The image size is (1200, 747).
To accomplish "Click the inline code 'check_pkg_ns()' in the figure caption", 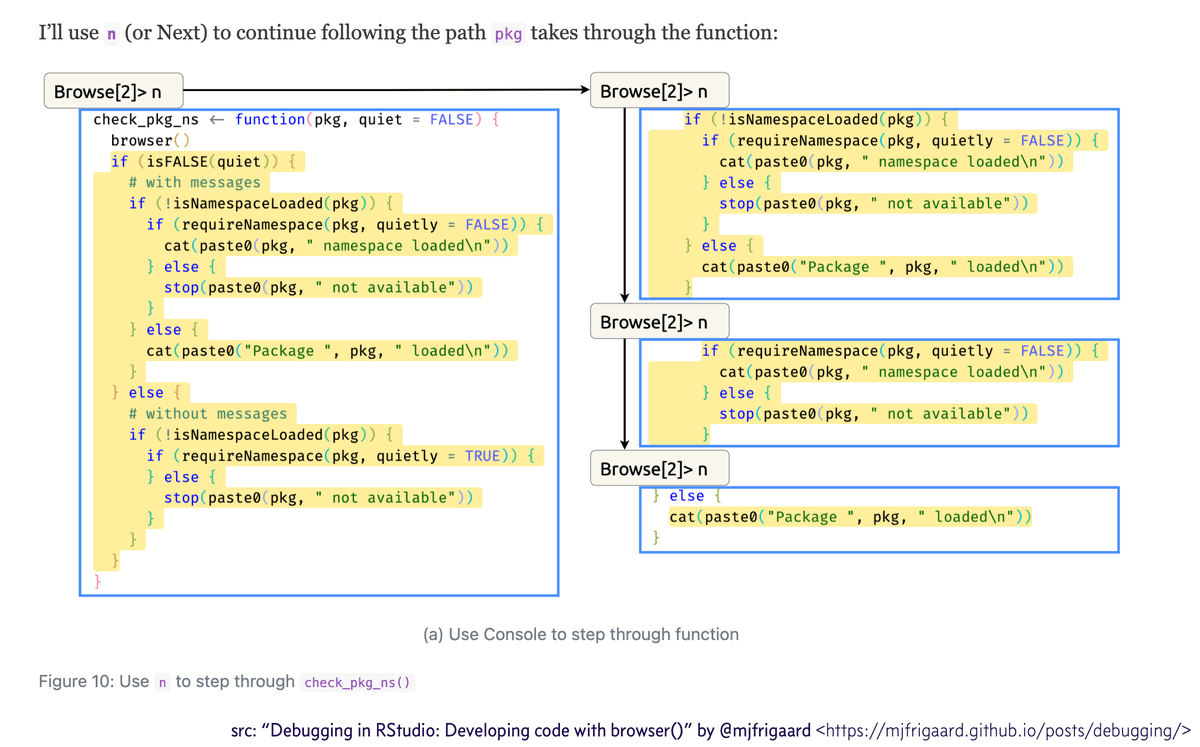I will click(x=357, y=682).
